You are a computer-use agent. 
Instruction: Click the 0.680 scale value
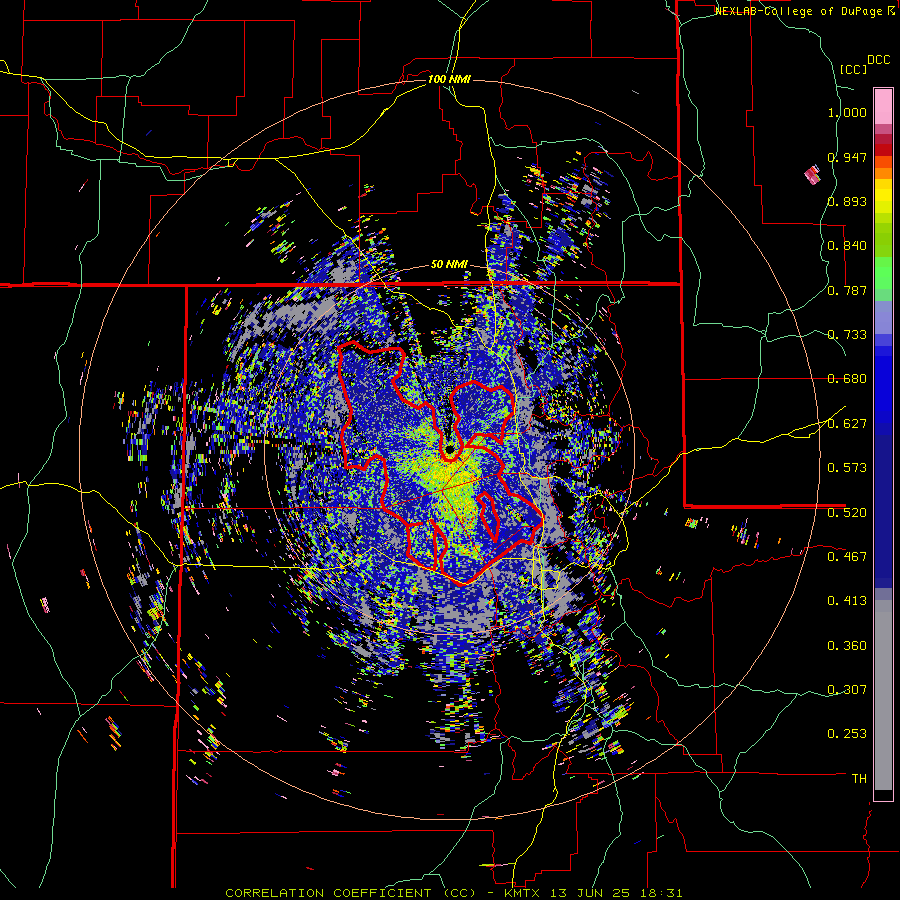click(847, 379)
